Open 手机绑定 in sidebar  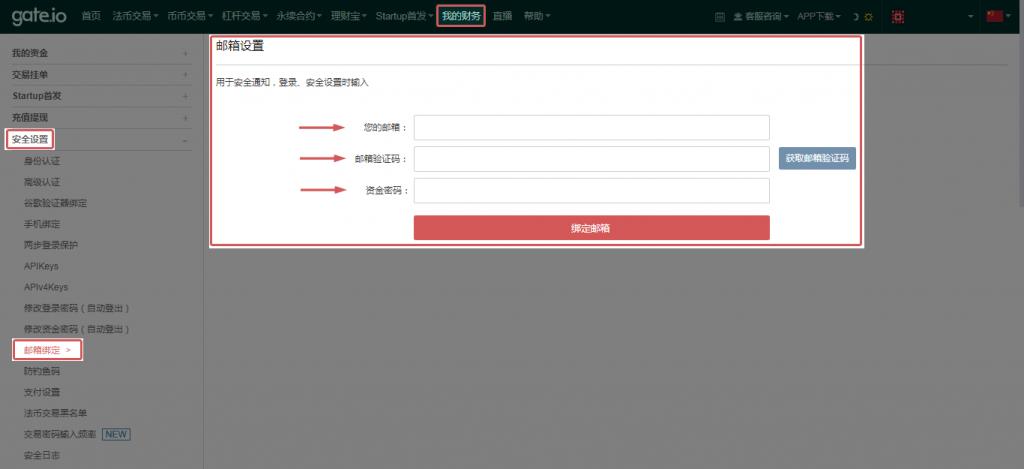[42, 224]
